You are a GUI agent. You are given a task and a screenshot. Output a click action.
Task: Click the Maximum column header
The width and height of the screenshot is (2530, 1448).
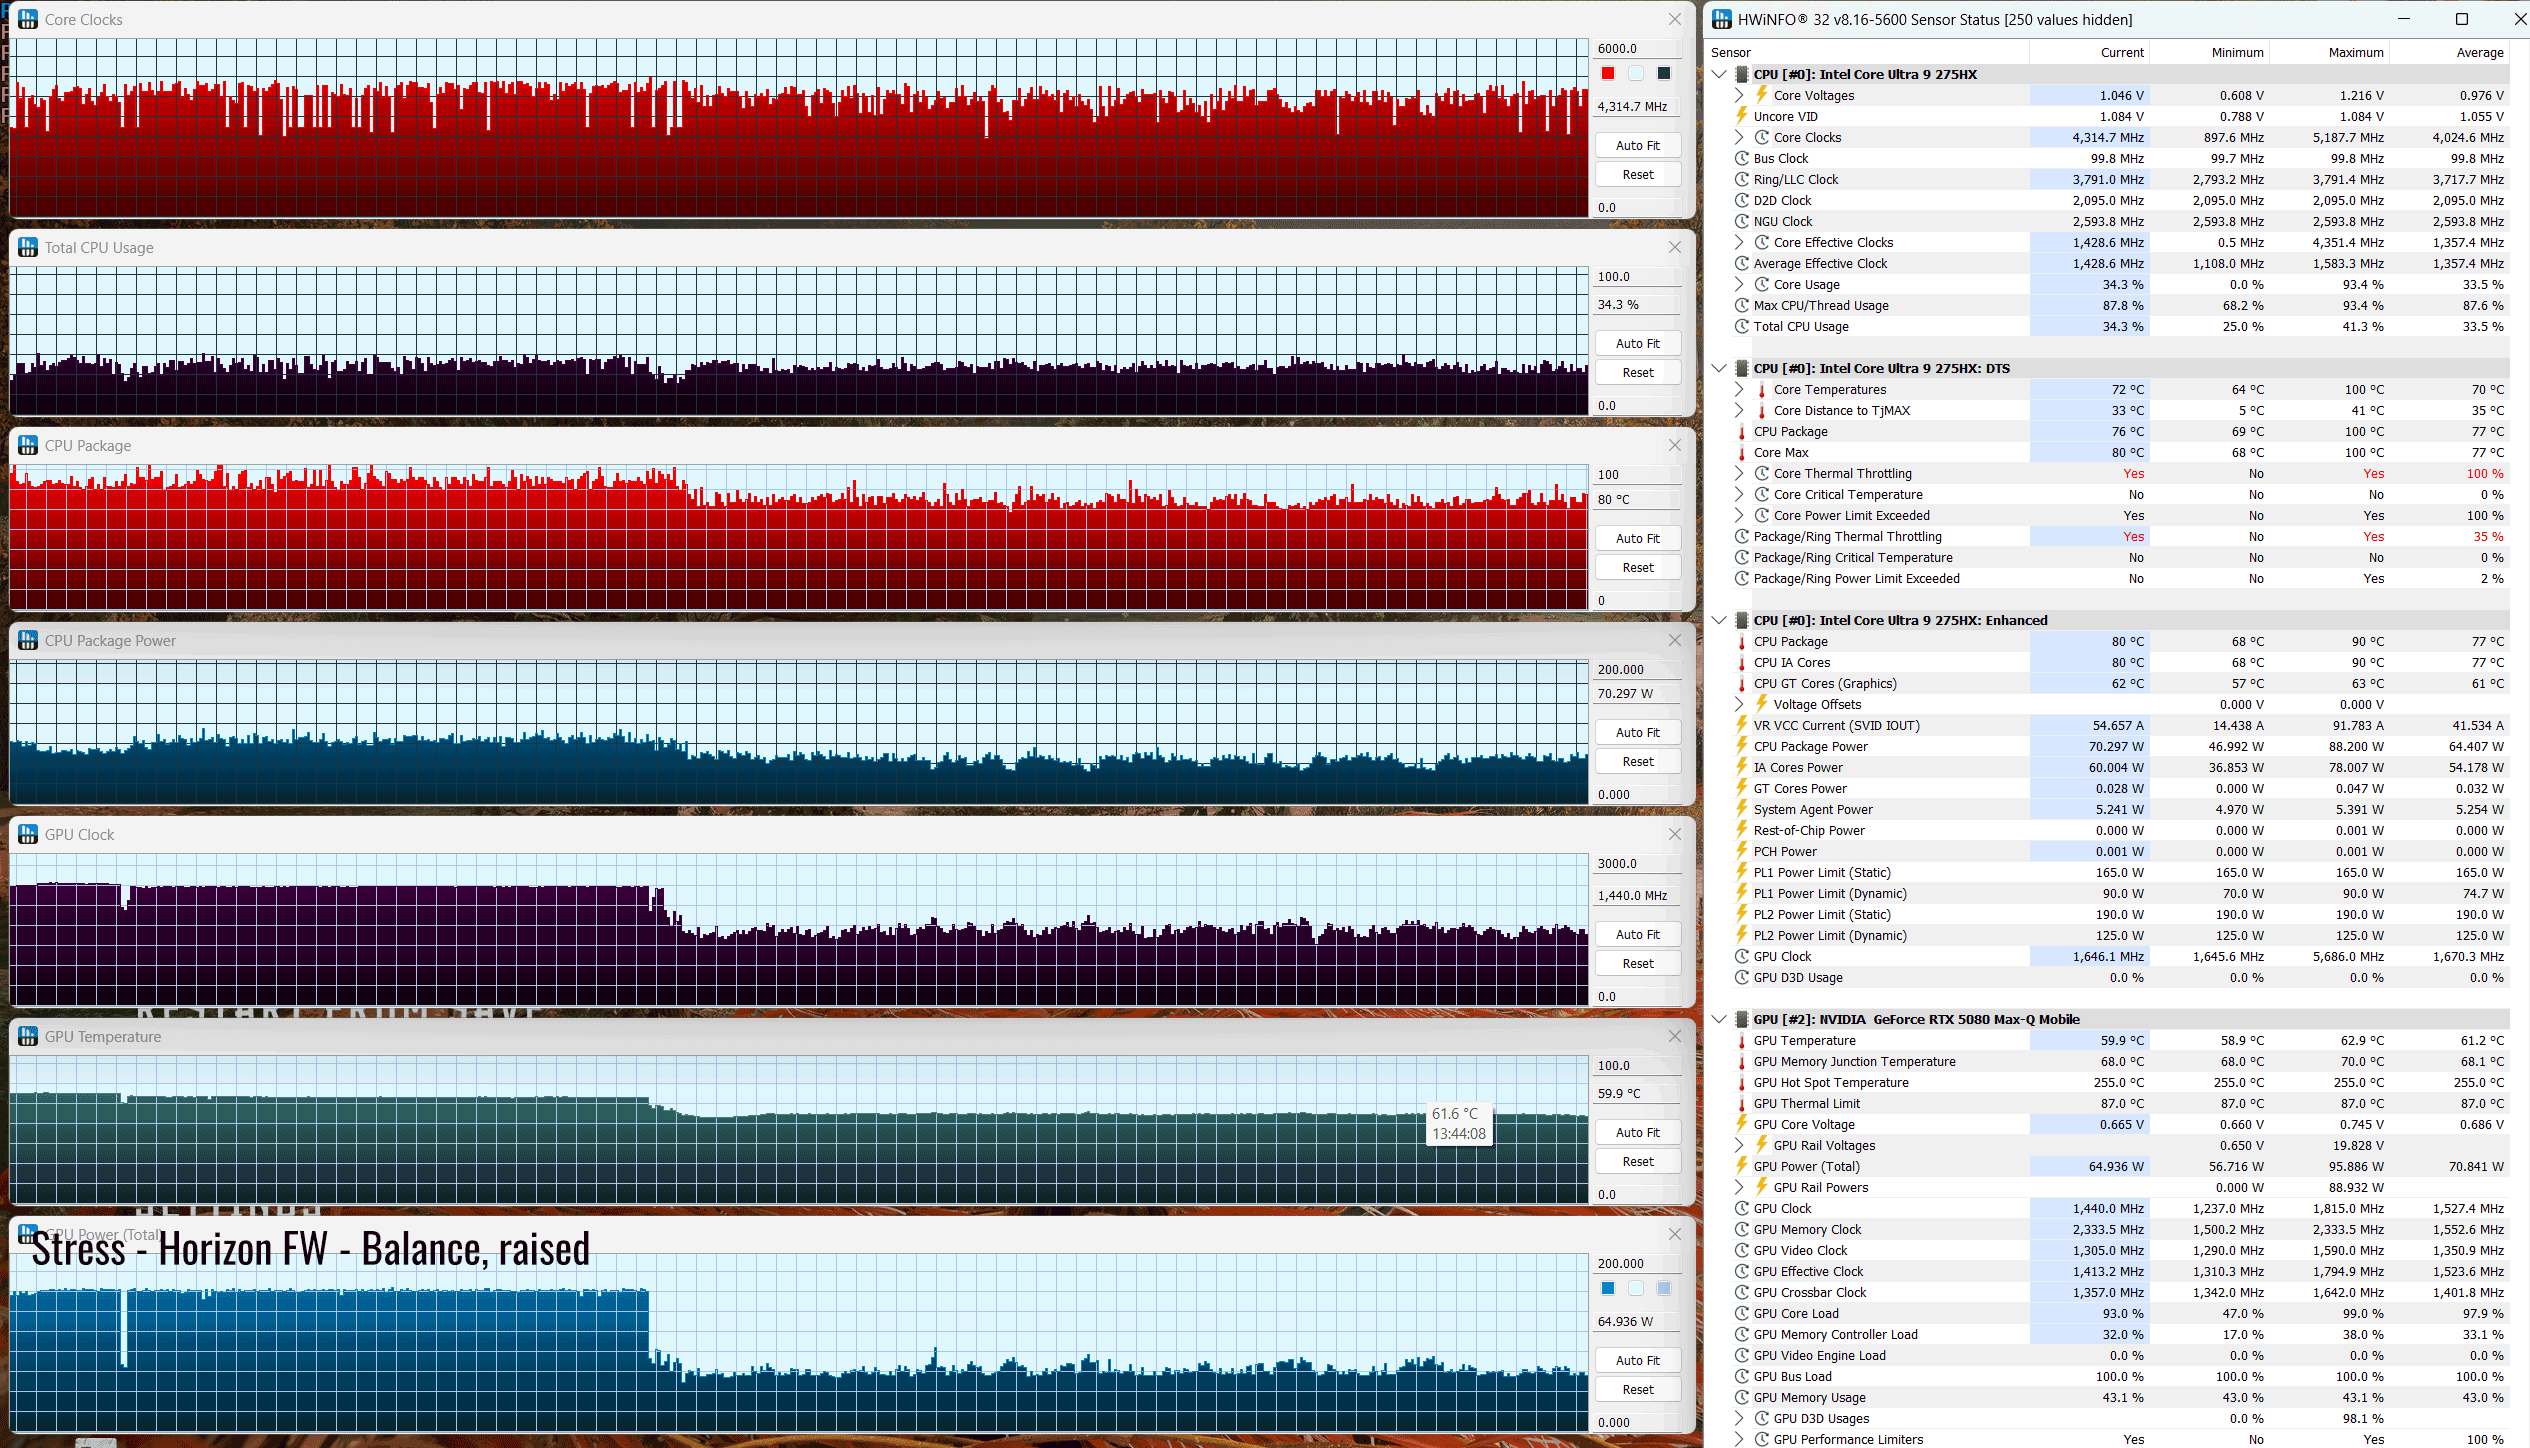(x=2356, y=52)
